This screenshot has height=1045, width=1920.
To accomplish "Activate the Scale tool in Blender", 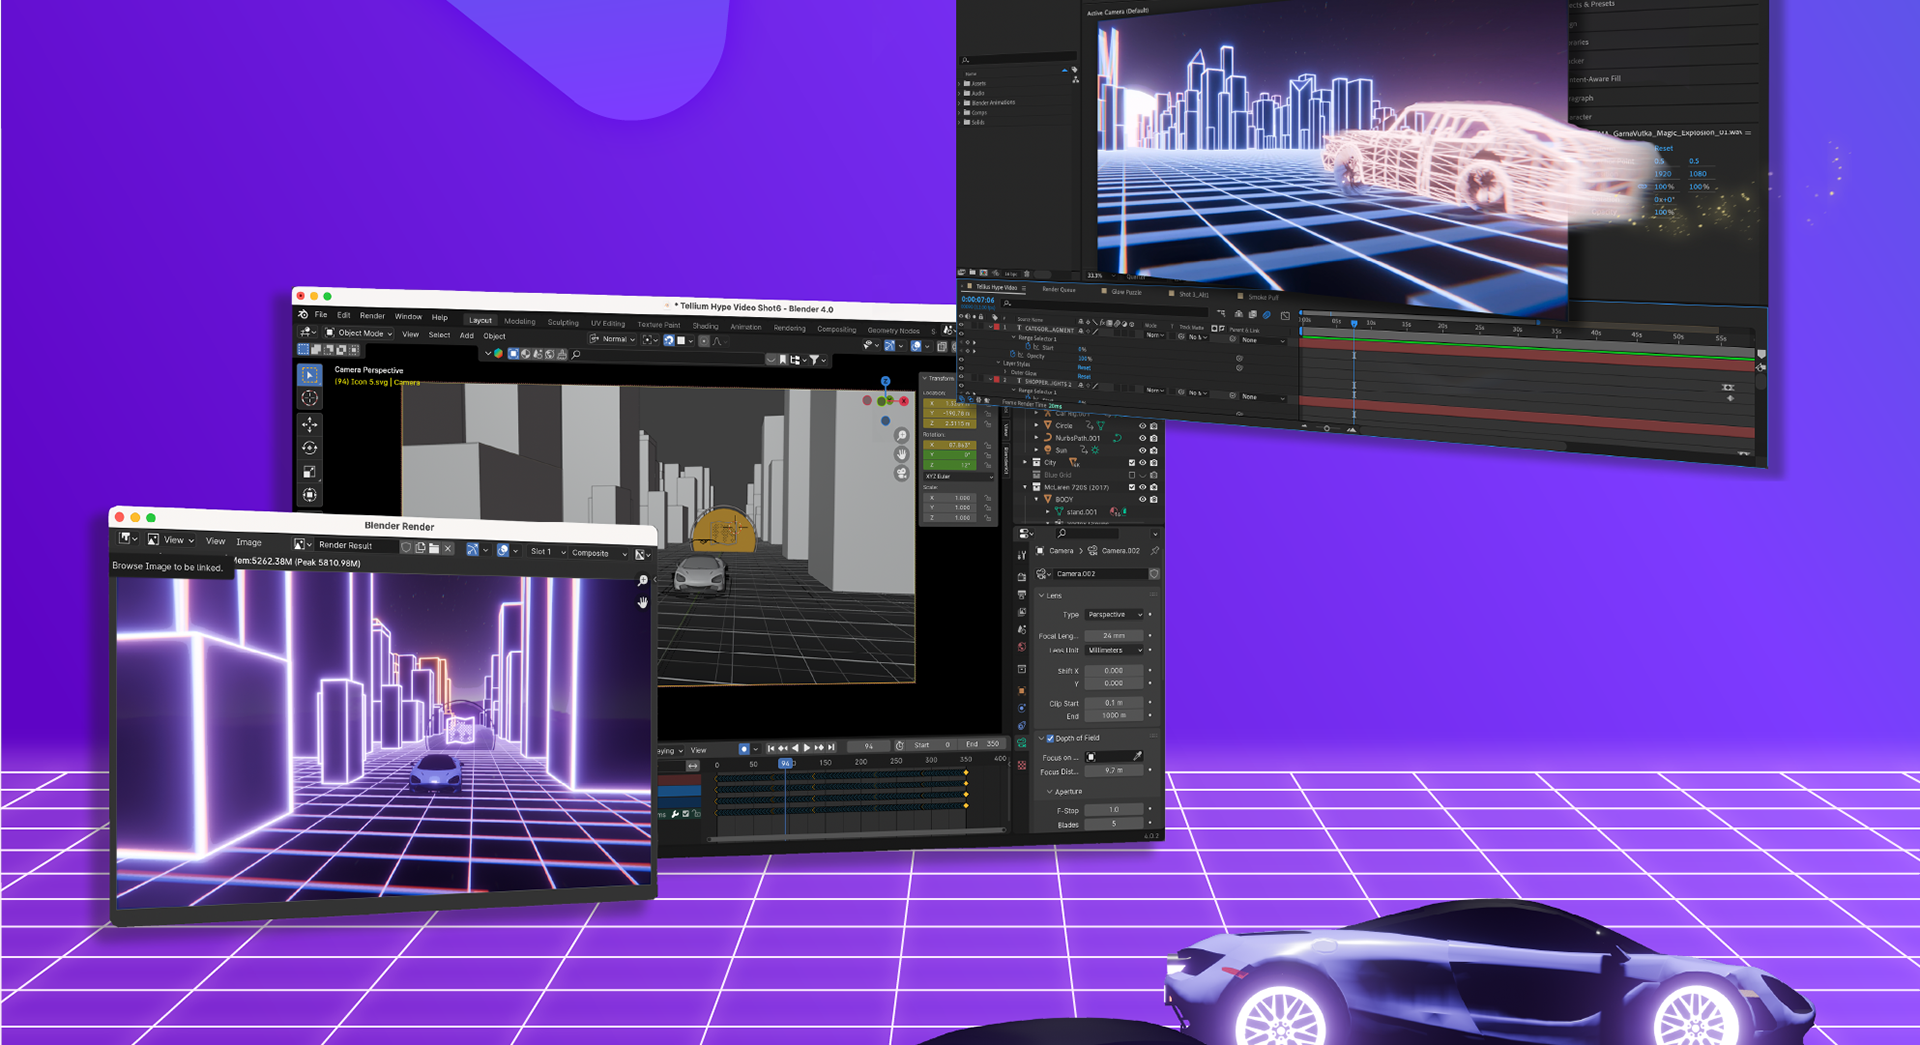I will (310, 472).
